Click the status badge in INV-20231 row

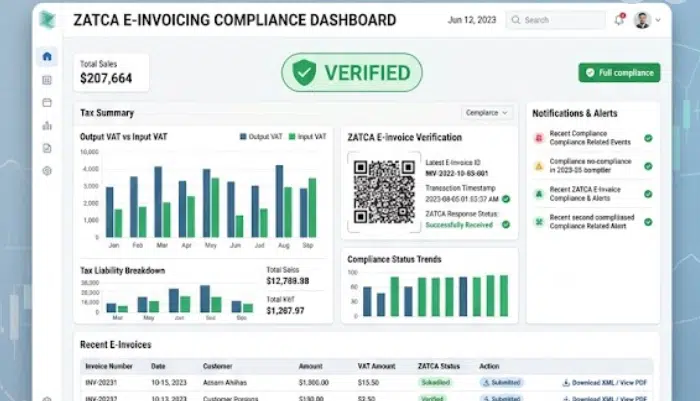pos(435,382)
